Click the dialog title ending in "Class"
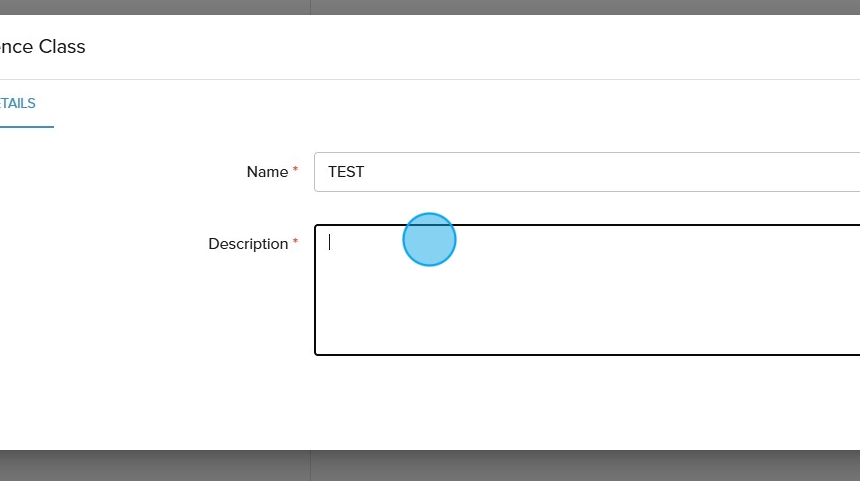Image resolution: width=860 pixels, height=481 pixels. tap(43, 47)
